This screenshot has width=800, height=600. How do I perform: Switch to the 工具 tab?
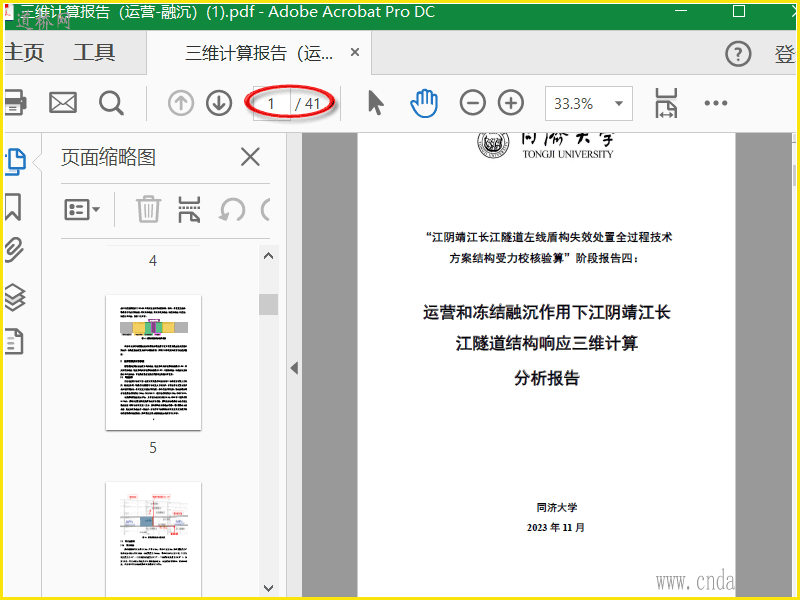(x=94, y=53)
